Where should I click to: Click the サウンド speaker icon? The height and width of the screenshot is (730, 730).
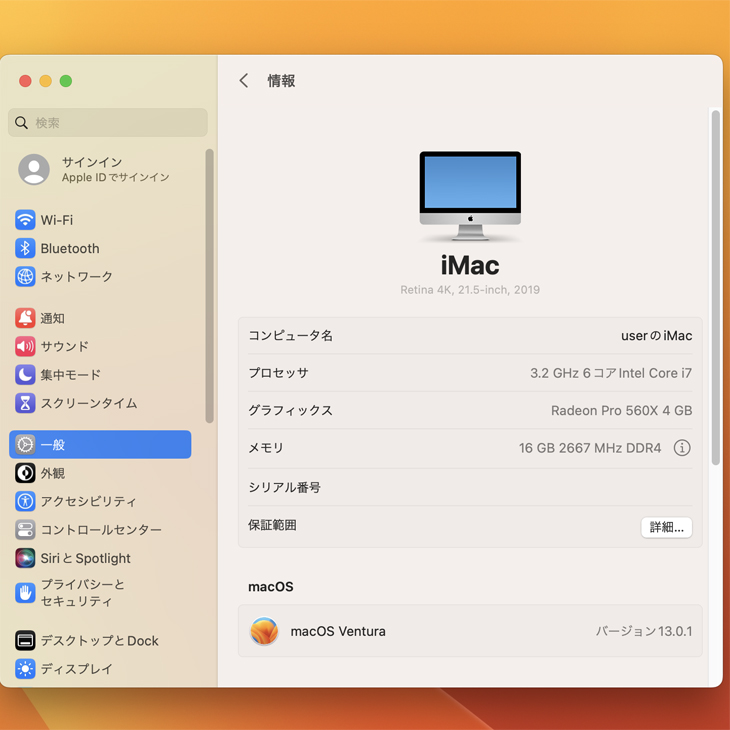coord(25,346)
